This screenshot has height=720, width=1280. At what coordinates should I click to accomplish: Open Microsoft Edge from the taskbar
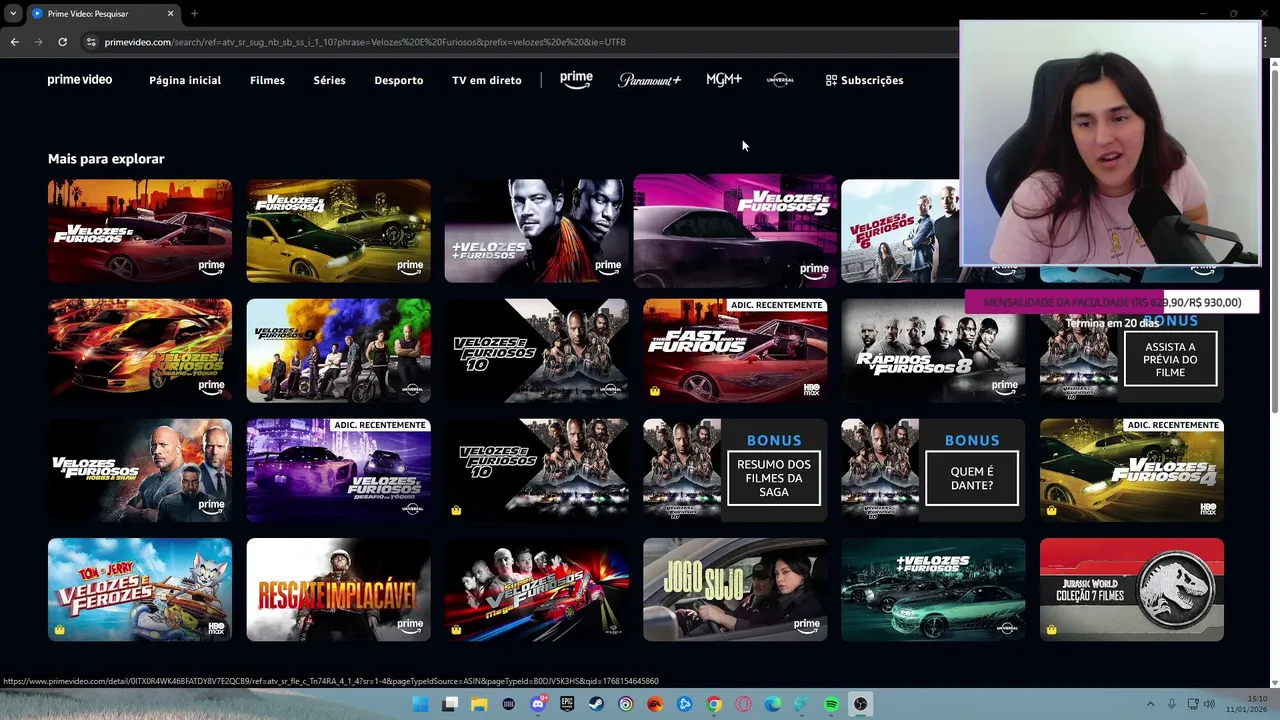(x=773, y=704)
